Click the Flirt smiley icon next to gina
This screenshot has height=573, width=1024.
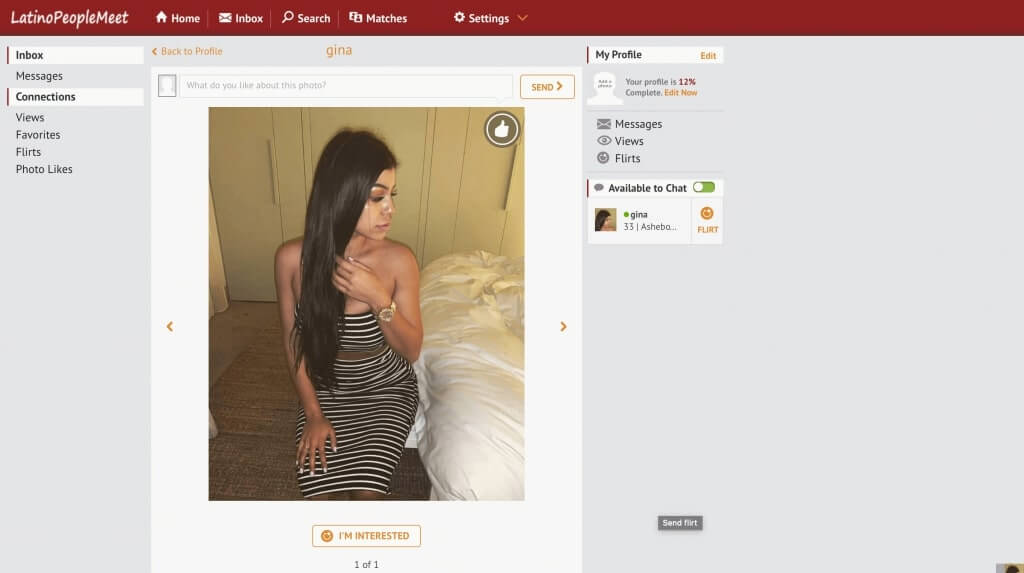click(707, 214)
